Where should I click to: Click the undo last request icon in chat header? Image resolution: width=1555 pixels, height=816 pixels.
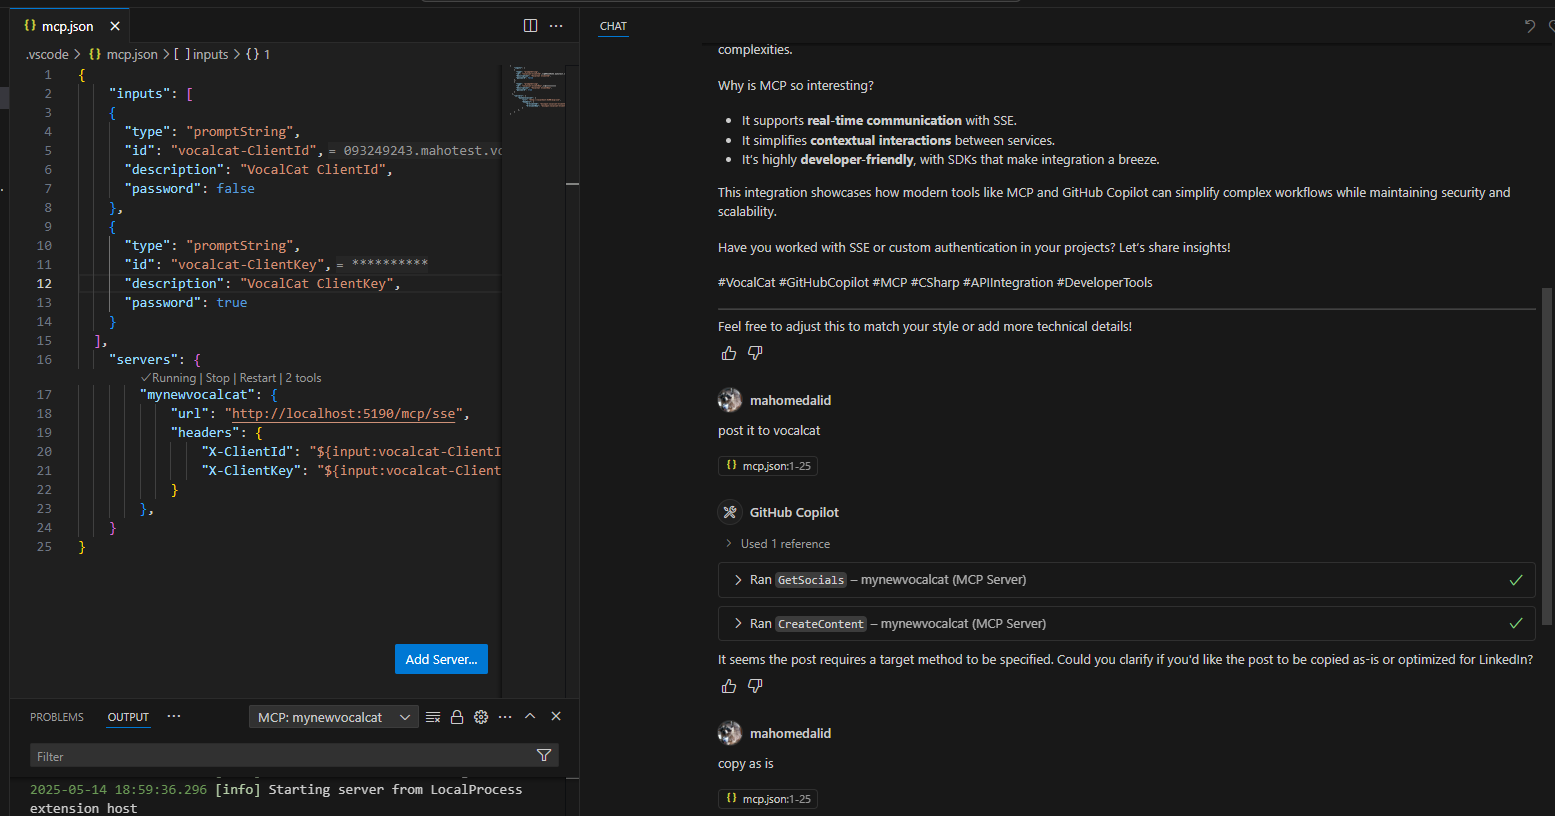(x=1529, y=26)
